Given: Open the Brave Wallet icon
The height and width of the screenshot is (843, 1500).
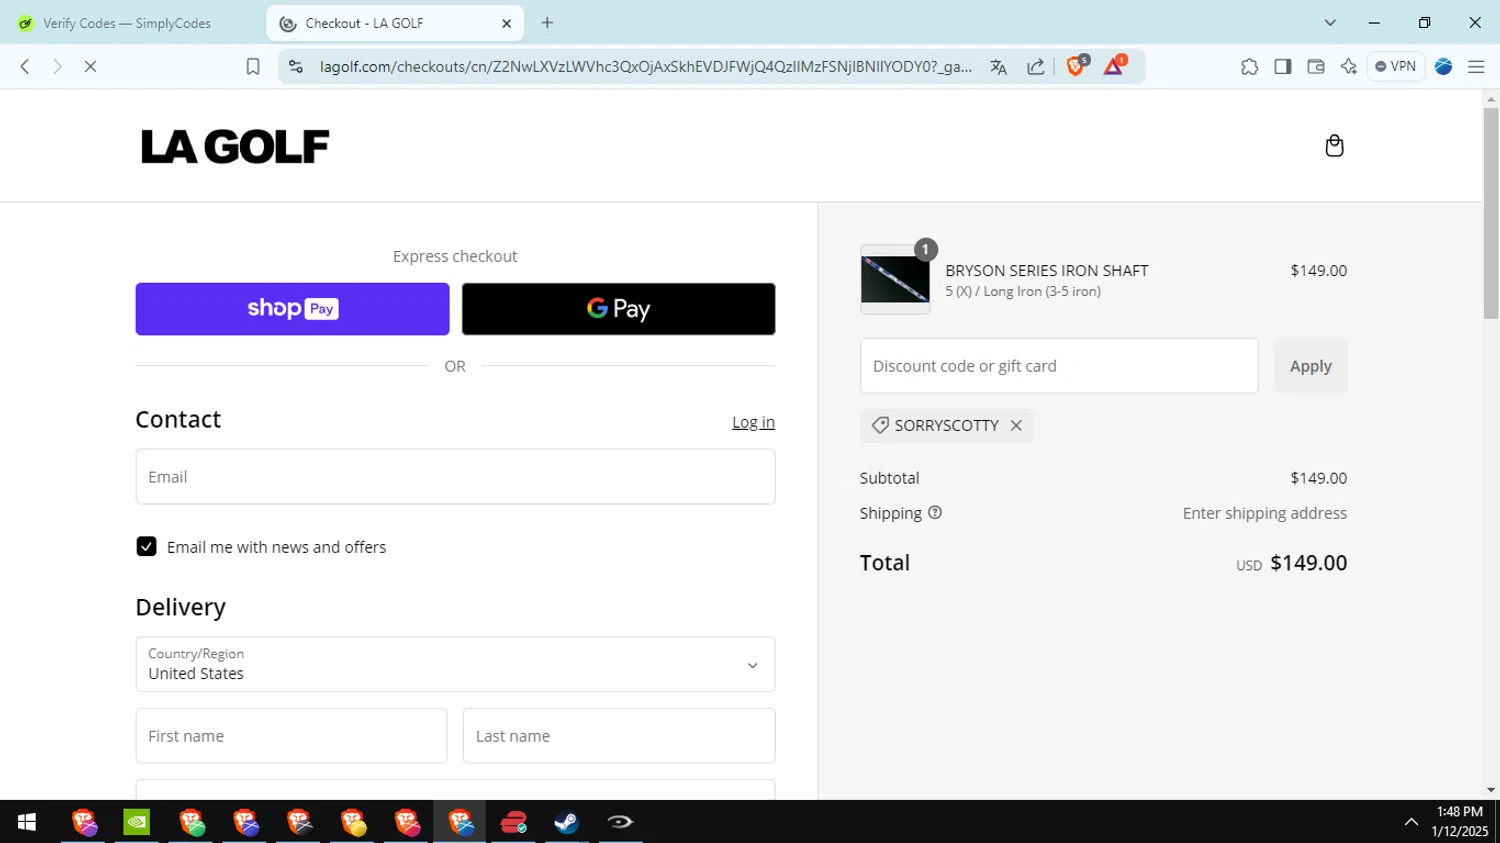Looking at the screenshot, I should point(1316,66).
